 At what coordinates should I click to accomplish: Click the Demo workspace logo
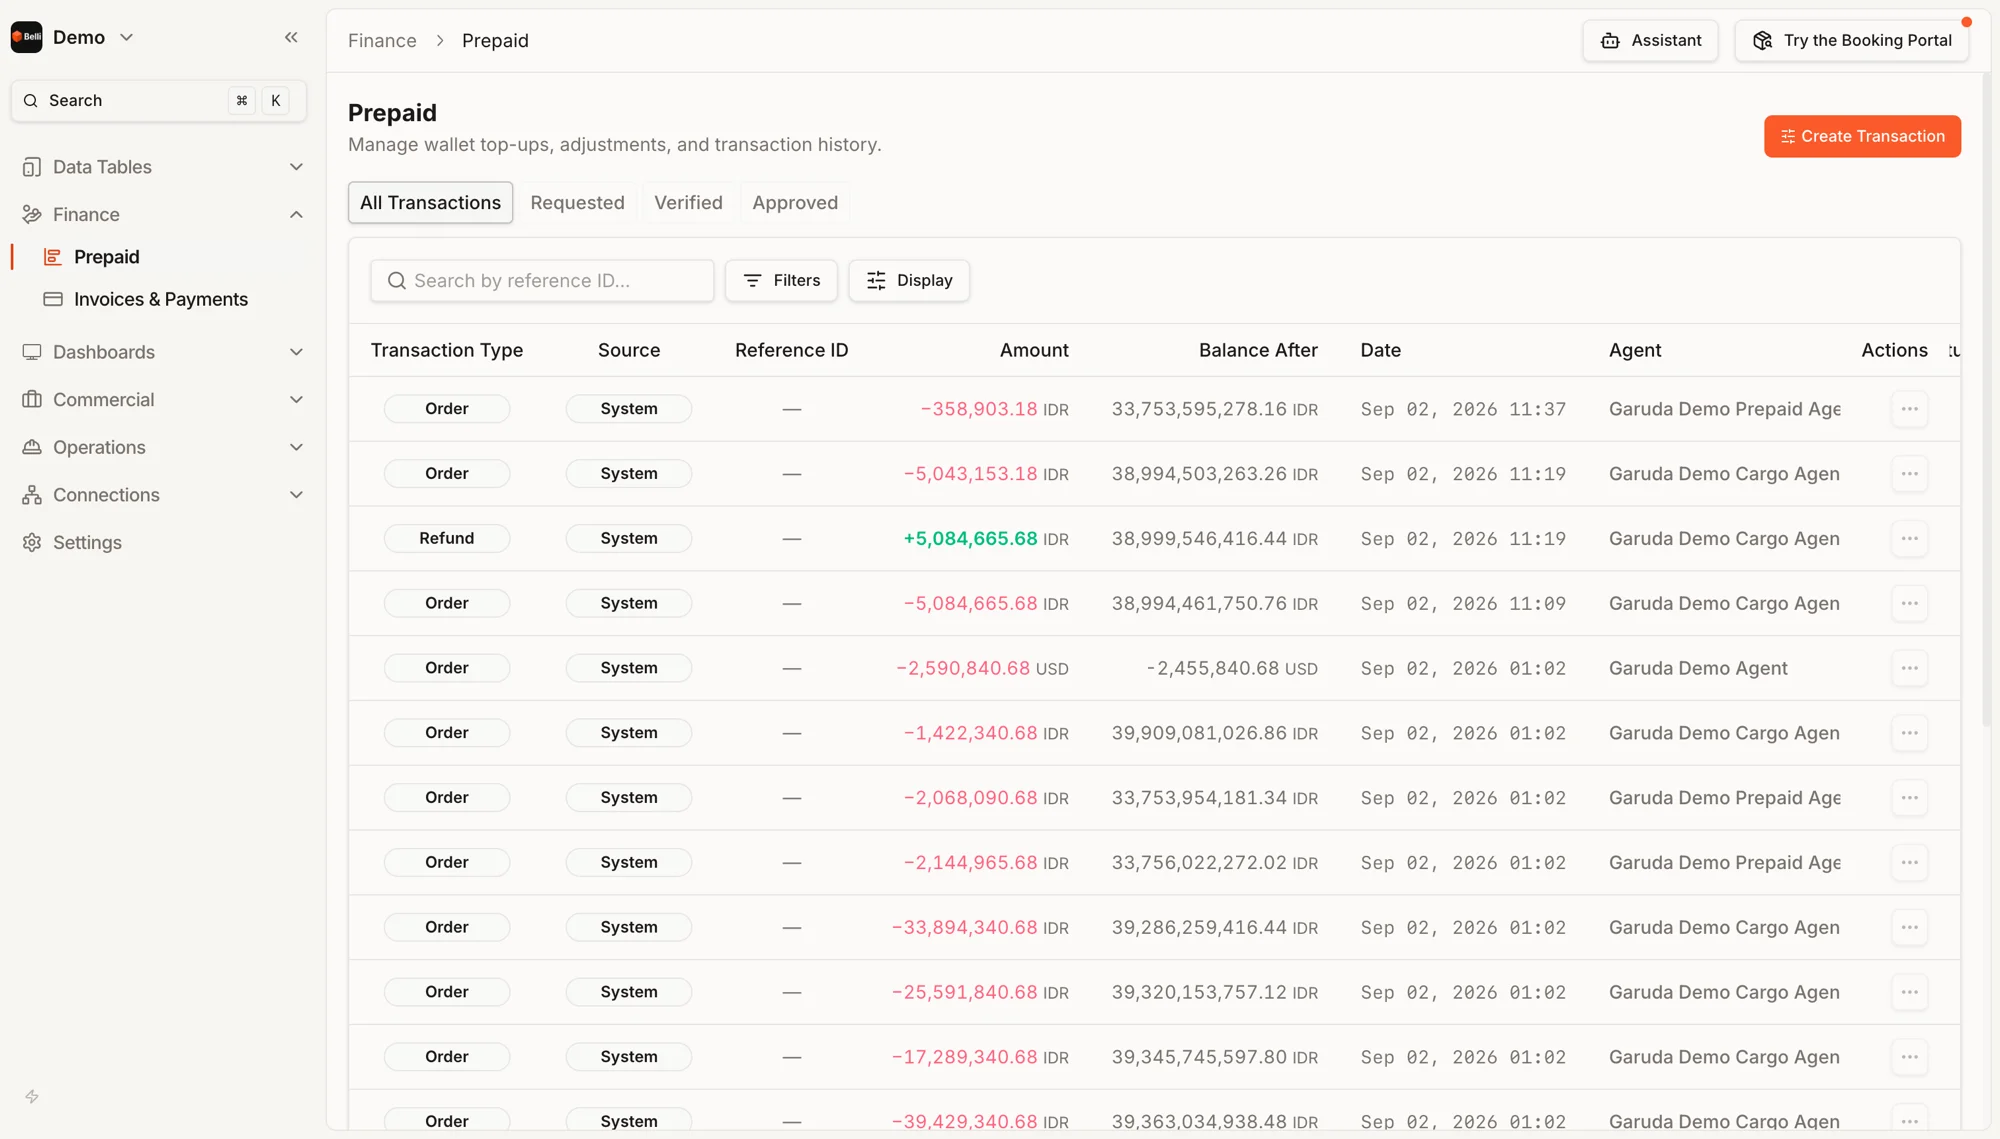(26, 37)
